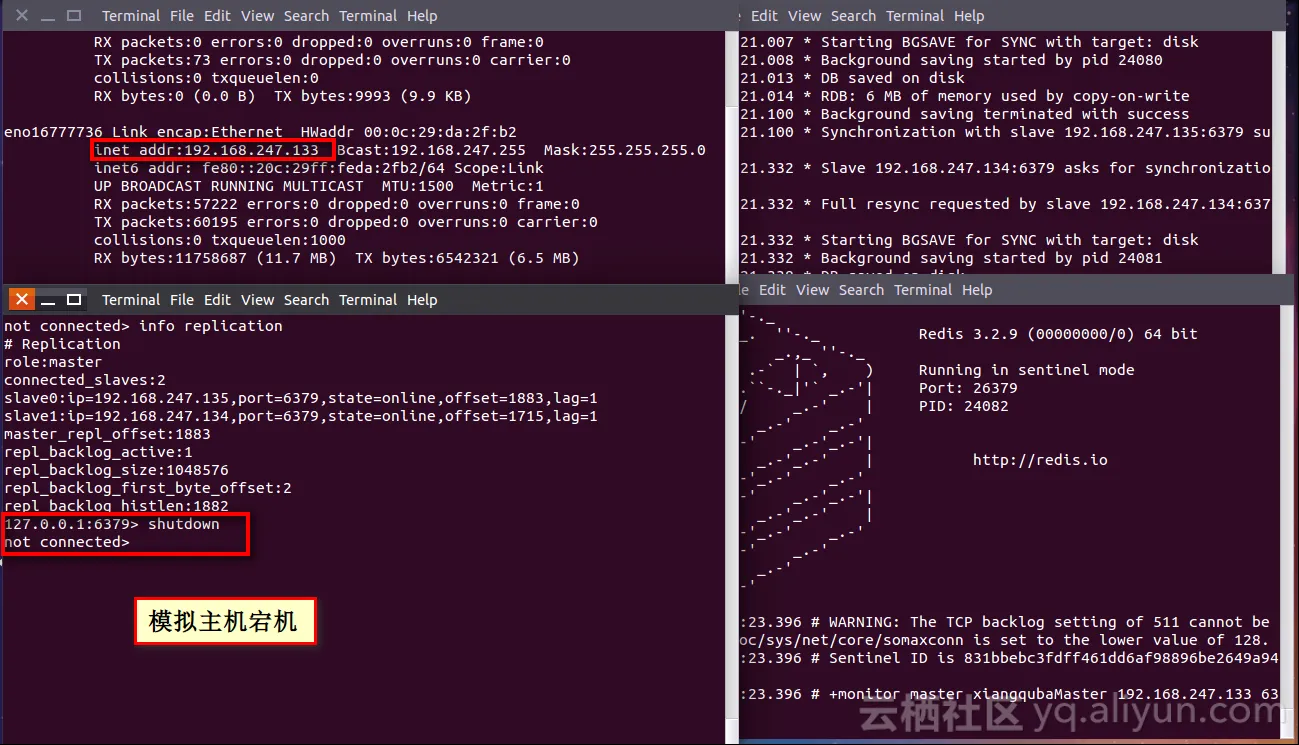The image size is (1299, 745).
Task: Open View menu in ifconfig terminal
Action: click(x=257, y=16)
